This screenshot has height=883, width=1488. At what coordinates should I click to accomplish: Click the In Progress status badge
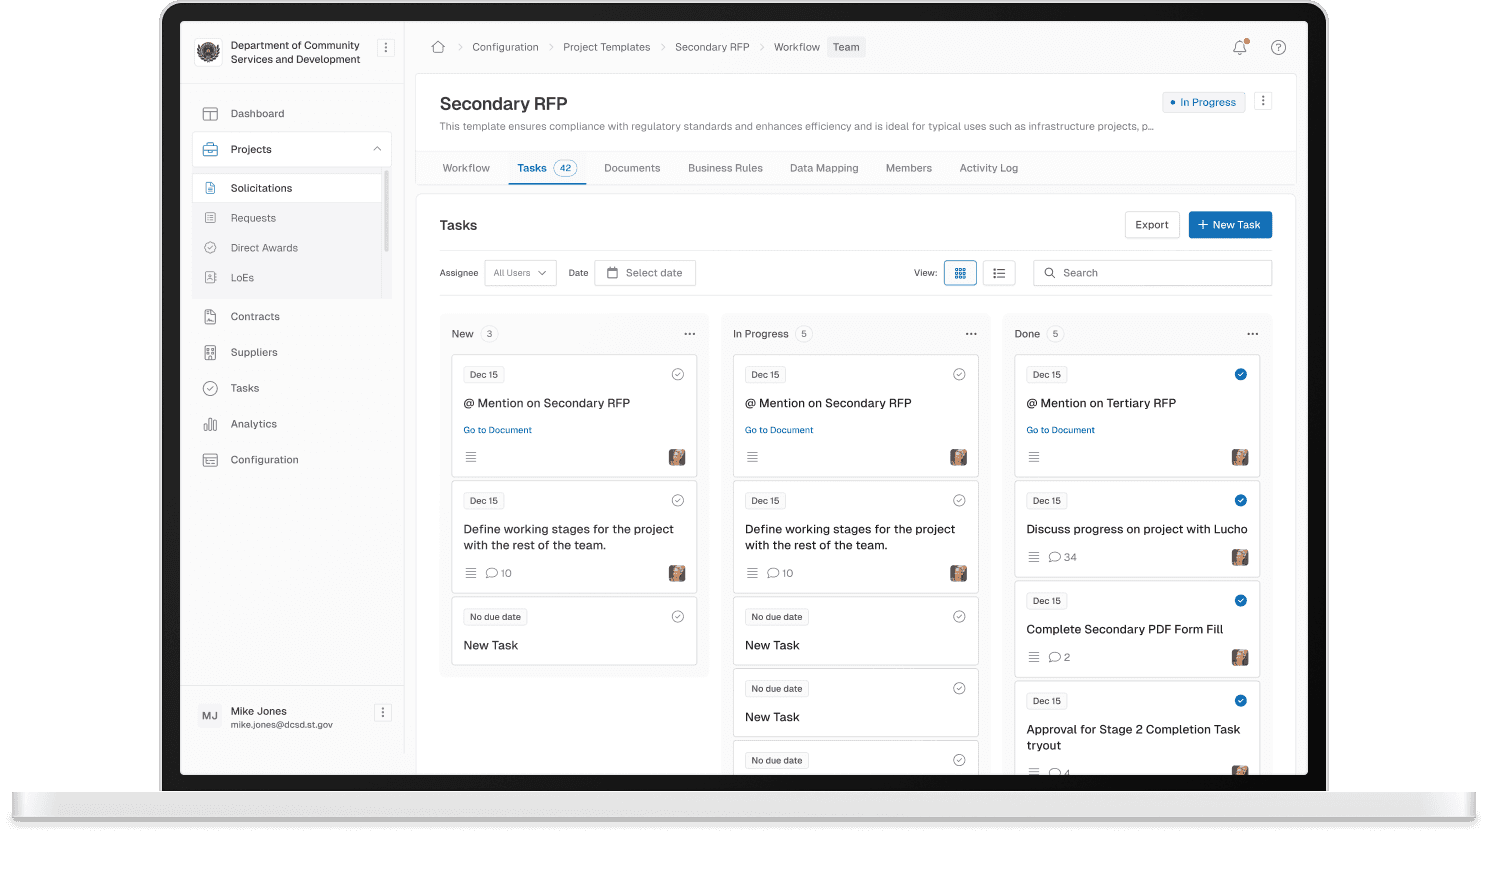1204,102
